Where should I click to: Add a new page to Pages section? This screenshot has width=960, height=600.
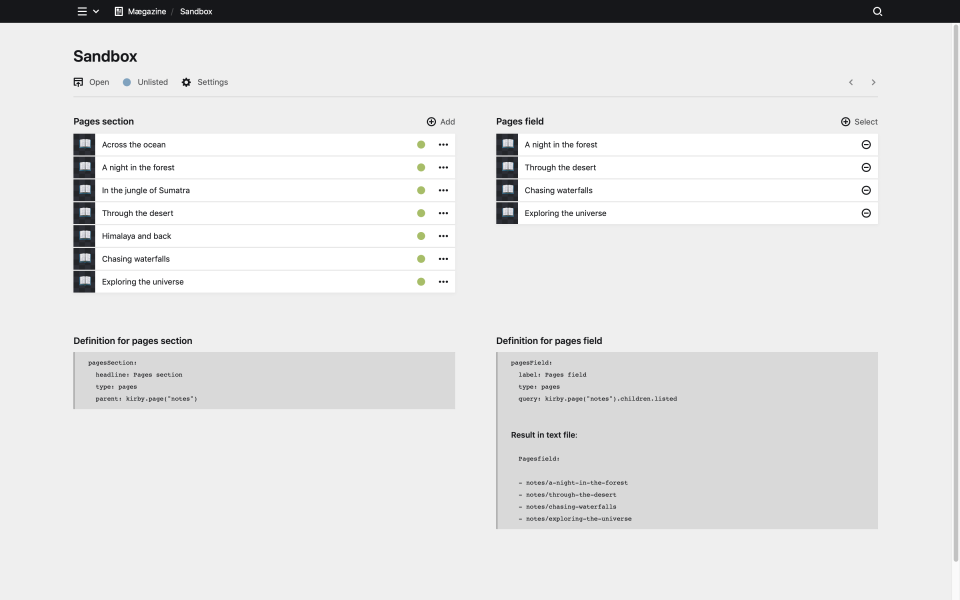(x=440, y=122)
